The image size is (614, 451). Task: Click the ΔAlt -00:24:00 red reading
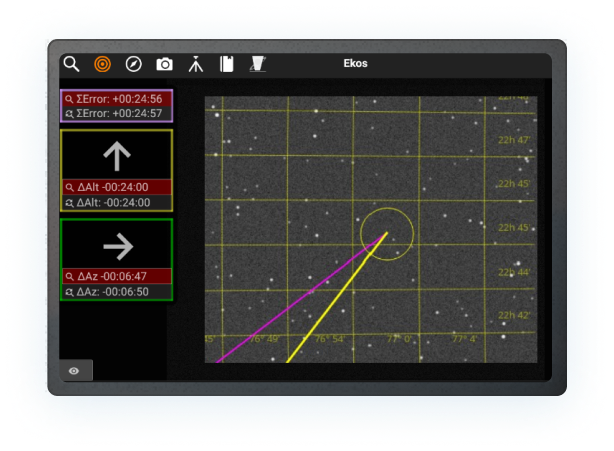(117, 187)
